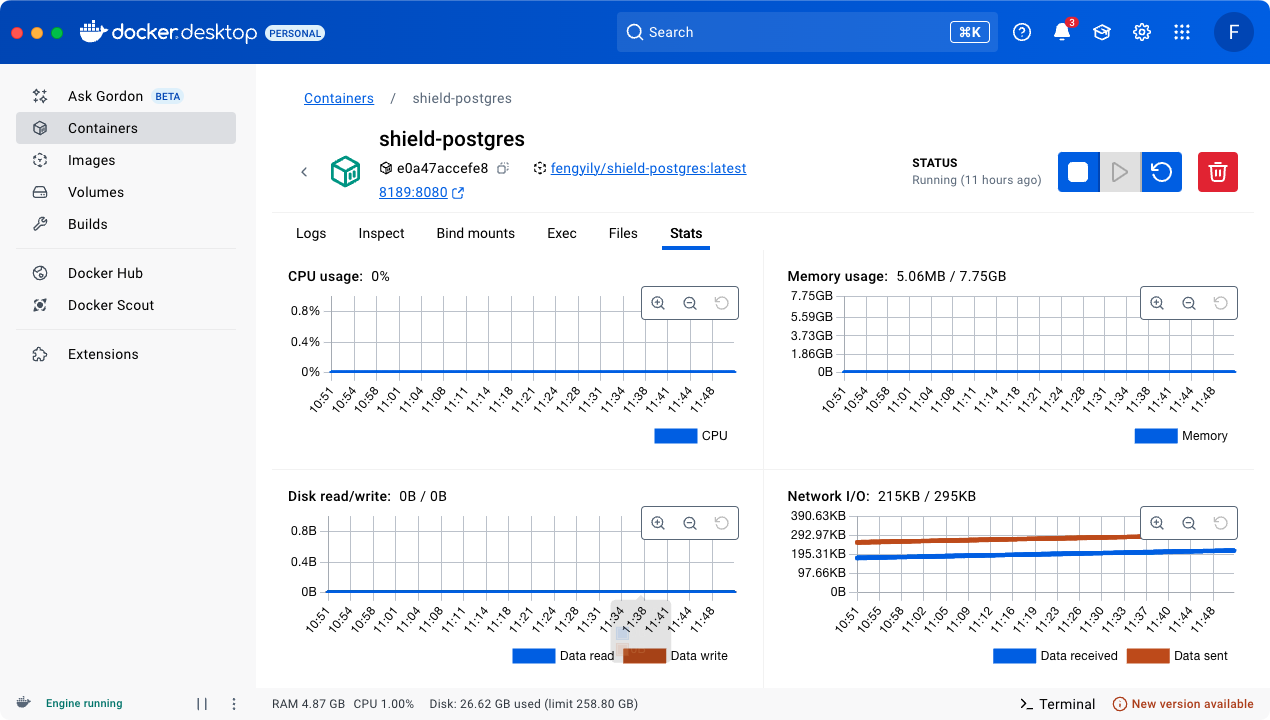Go back with the left chevron
This screenshot has height=720, width=1270.
(304, 172)
